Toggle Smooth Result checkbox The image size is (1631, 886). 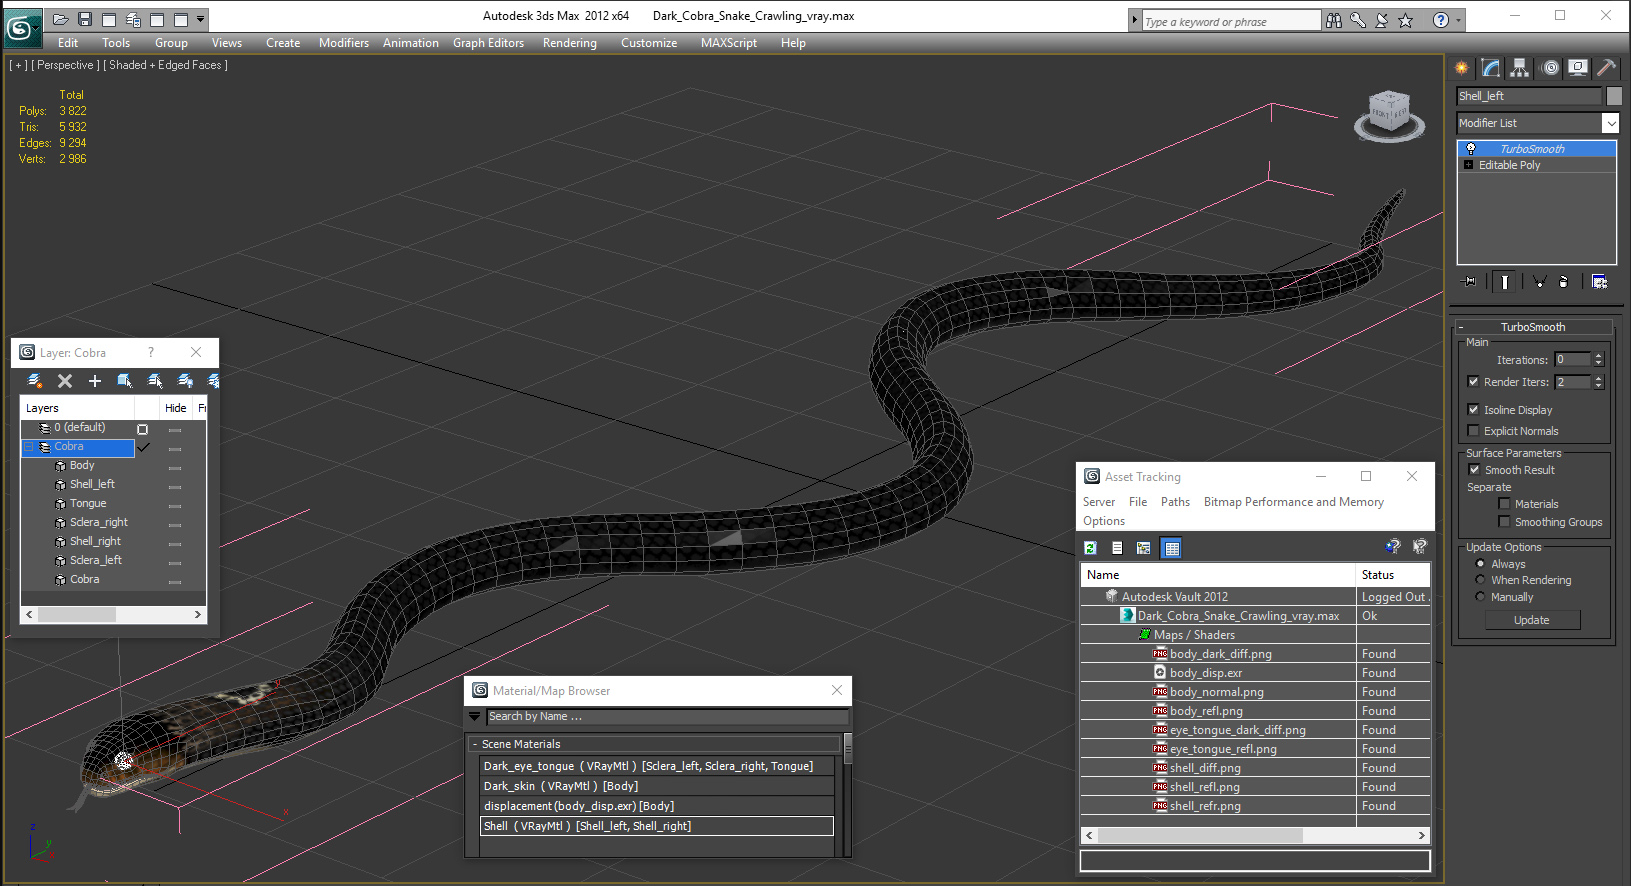click(x=1474, y=470)
